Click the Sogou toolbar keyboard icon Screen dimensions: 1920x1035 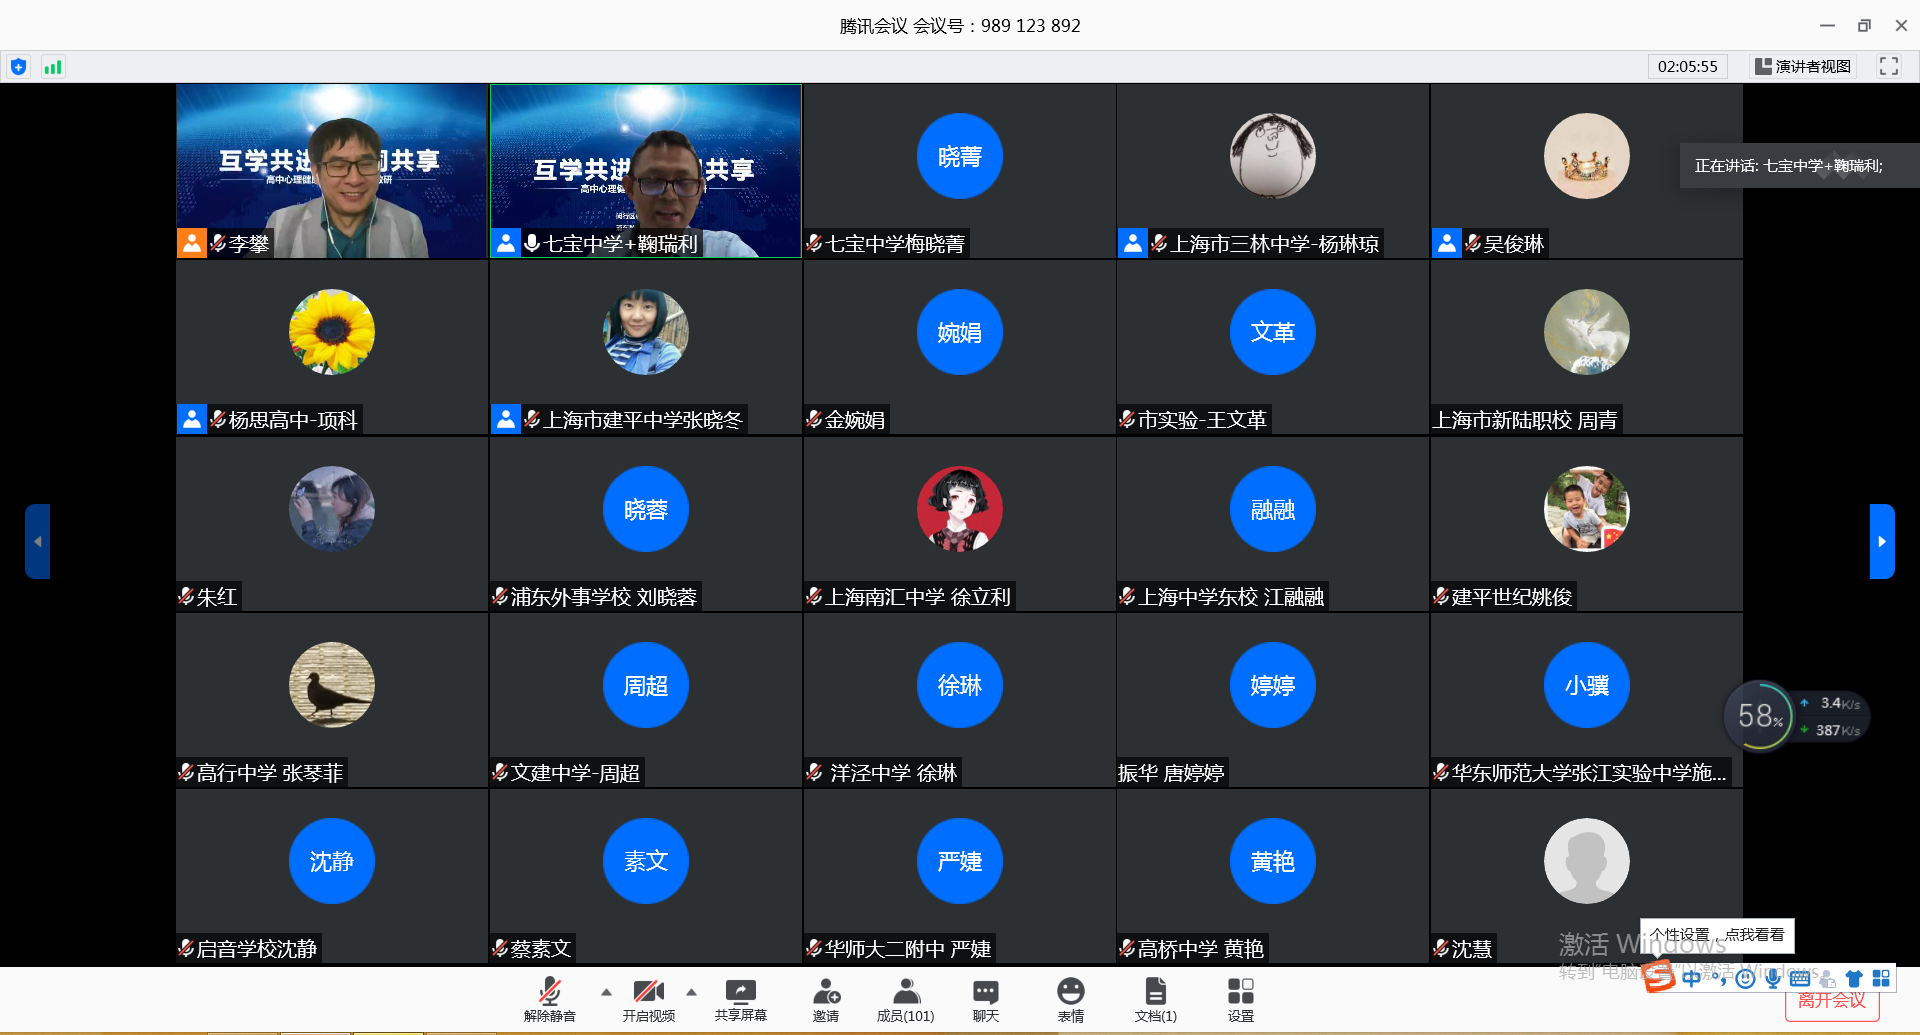pos(1800,979)
